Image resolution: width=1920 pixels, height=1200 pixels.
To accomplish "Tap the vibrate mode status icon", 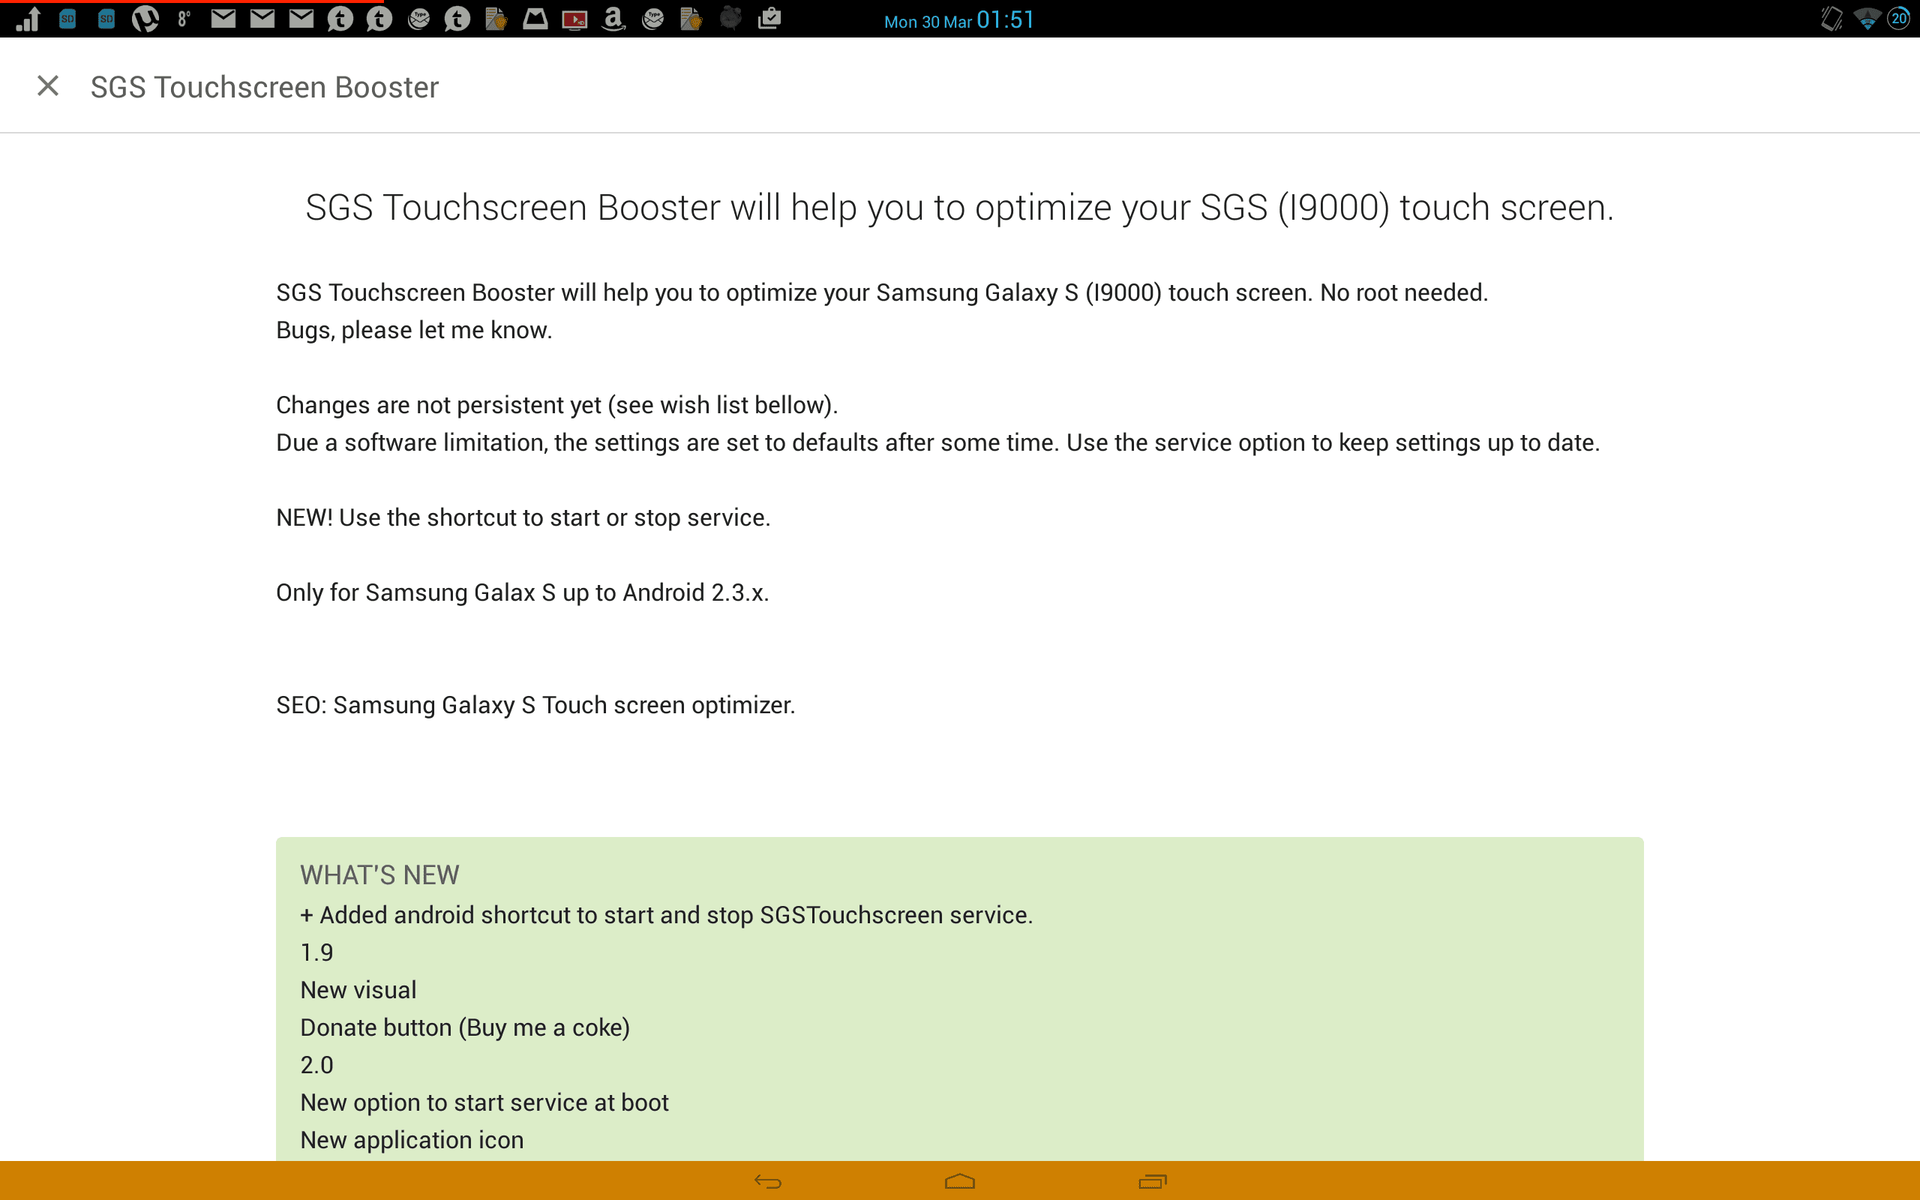I will pos(1831,19).
